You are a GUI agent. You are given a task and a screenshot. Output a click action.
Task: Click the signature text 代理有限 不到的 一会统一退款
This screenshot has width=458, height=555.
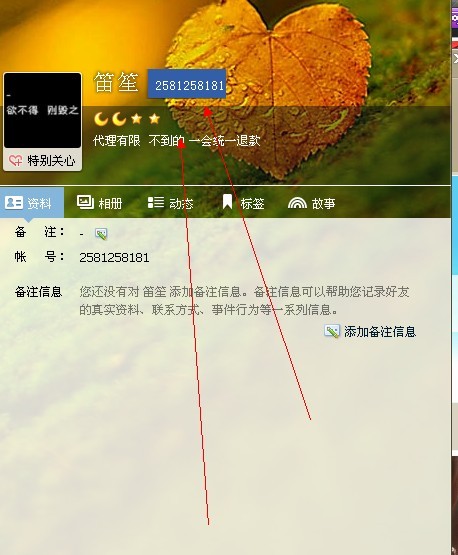pyautogui.click(x=176, y=141)
